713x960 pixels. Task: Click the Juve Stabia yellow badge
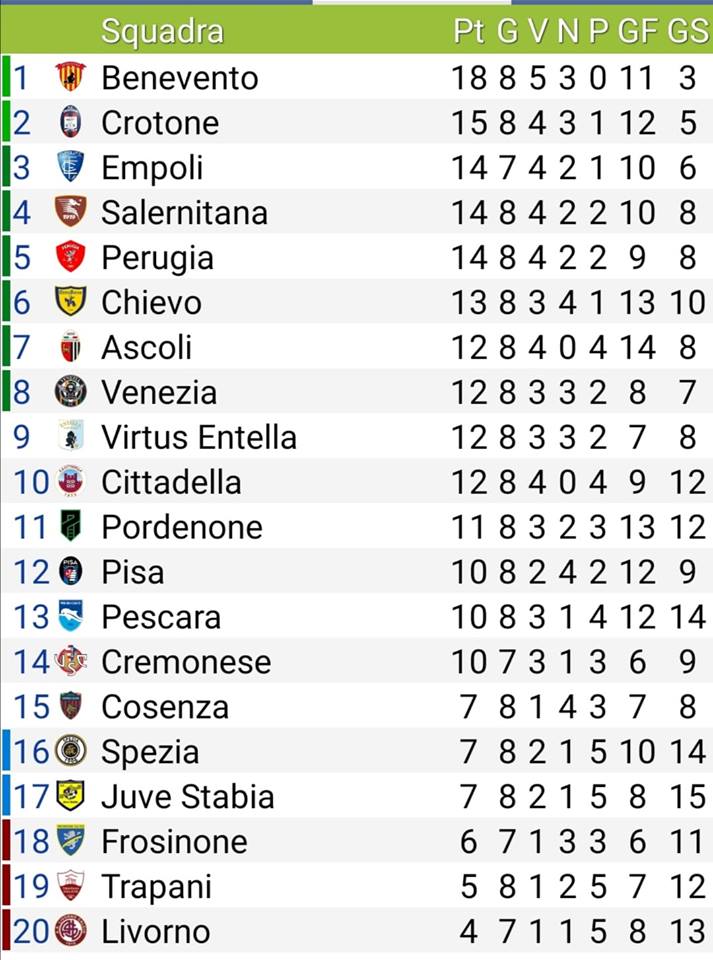click(x=70, y=795)
